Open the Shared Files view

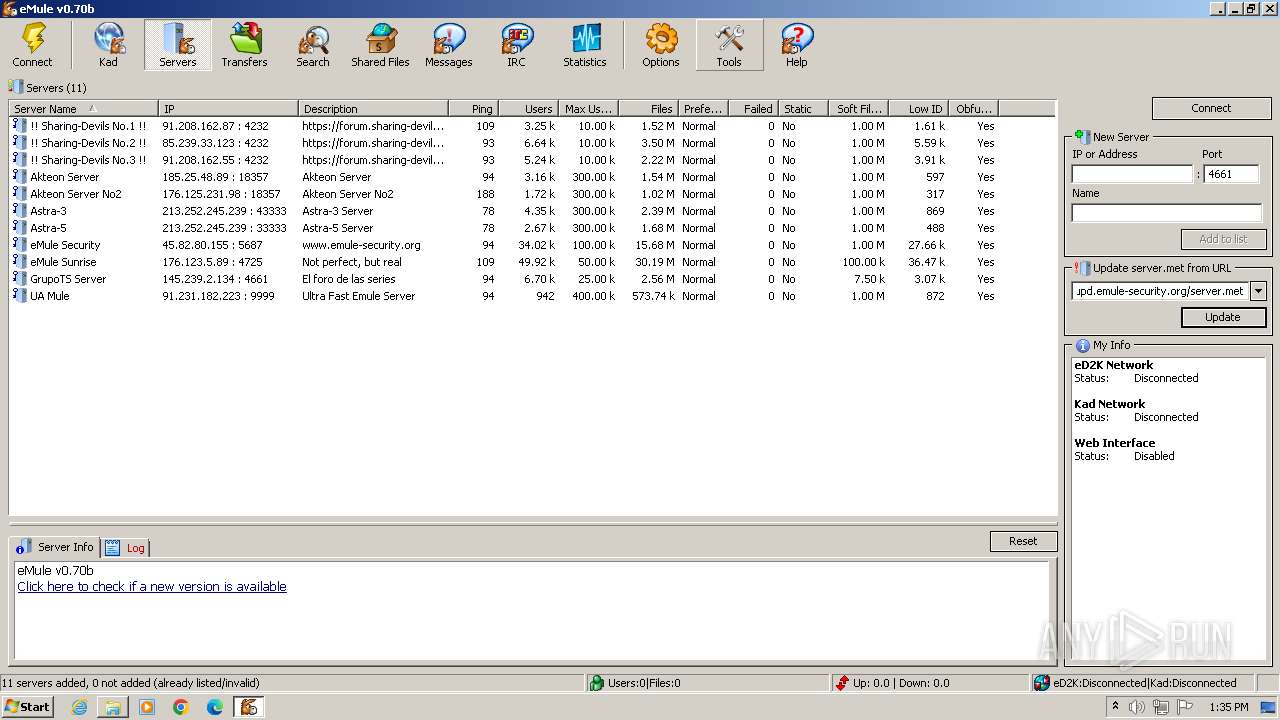click(380, 46)
